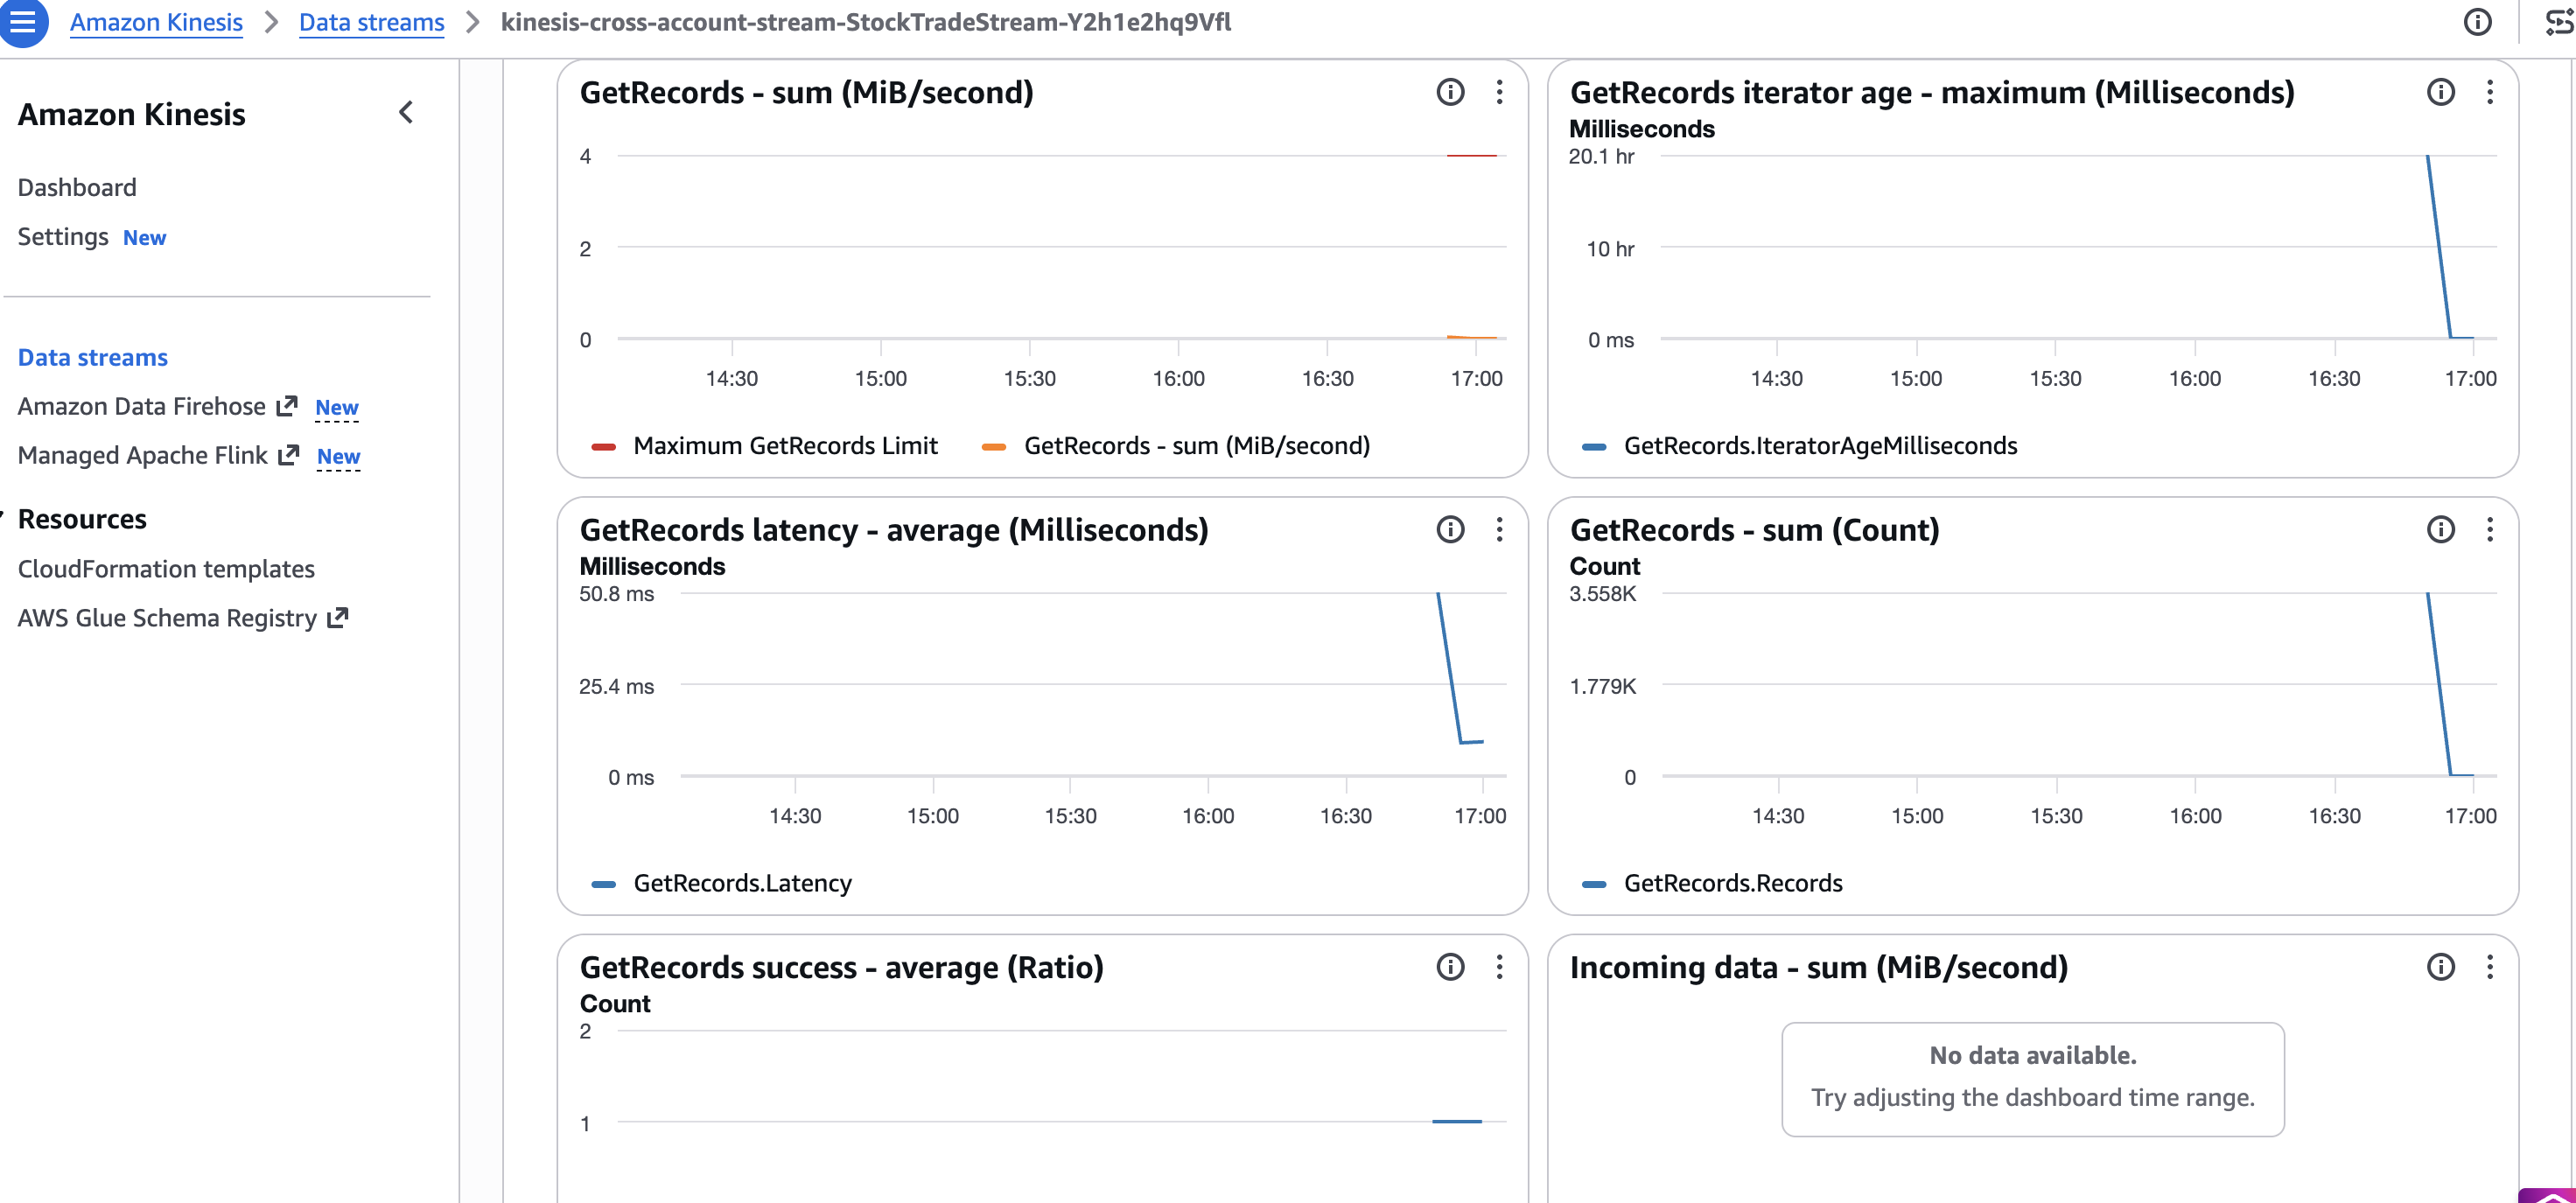Select Data streams in side navigation
The width and height of the screenshot is (2576, 1203).
click(x=93, y=357)
